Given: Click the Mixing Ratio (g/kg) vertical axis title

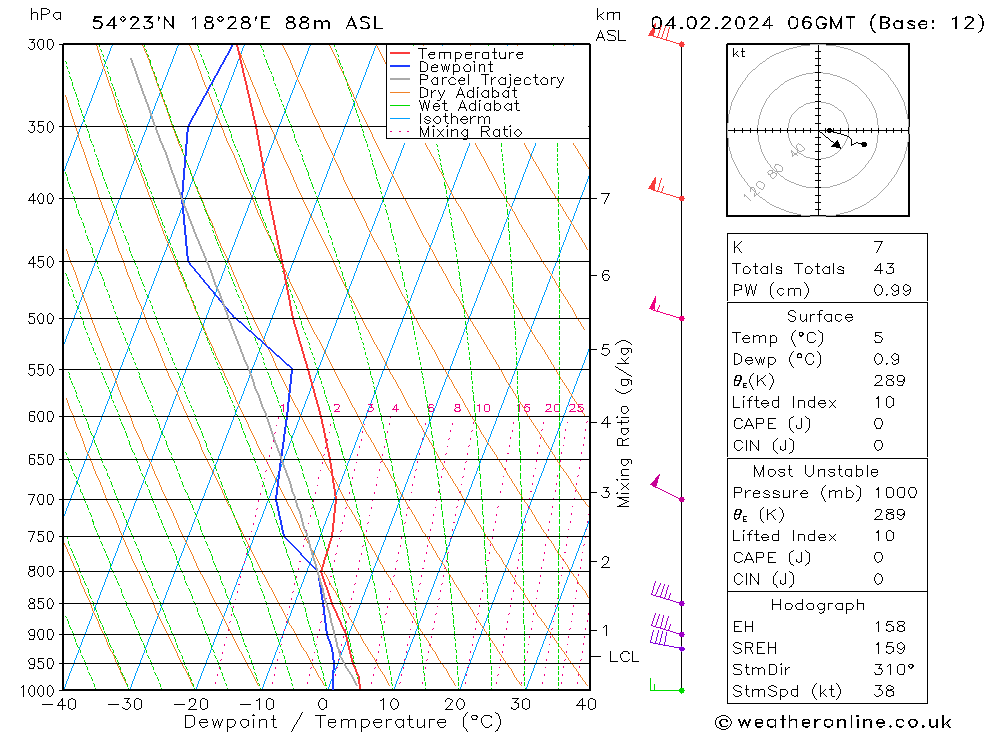Looking at the screenshot, I should pos(624,424).
